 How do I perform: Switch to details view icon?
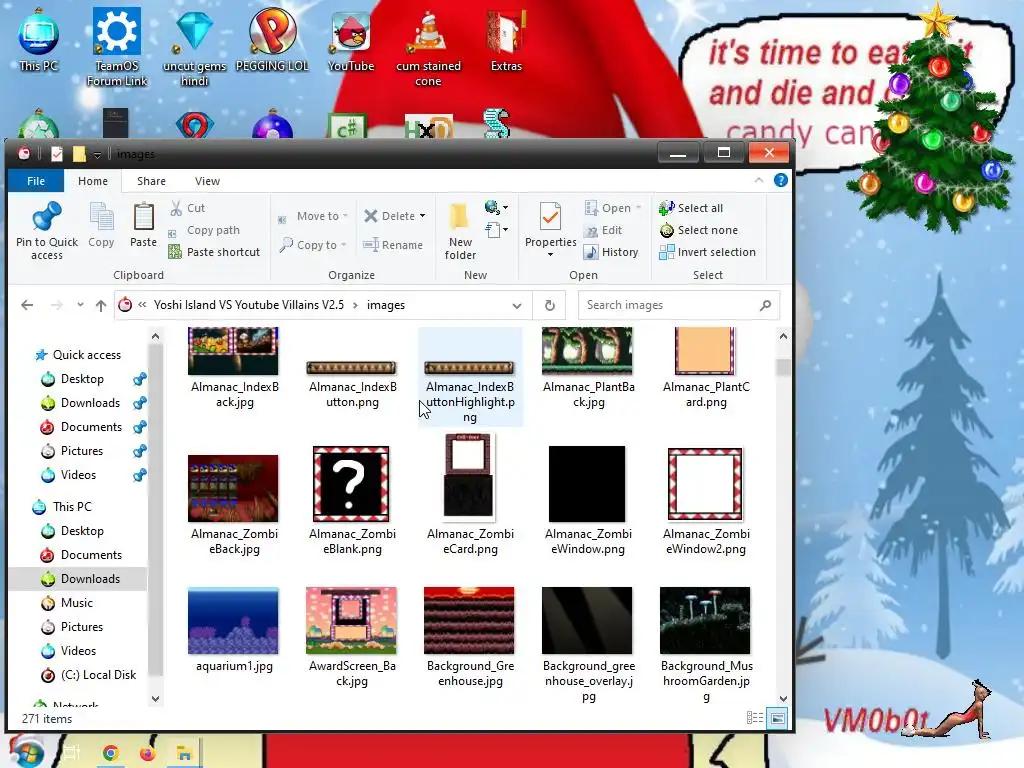pos(755,718)
